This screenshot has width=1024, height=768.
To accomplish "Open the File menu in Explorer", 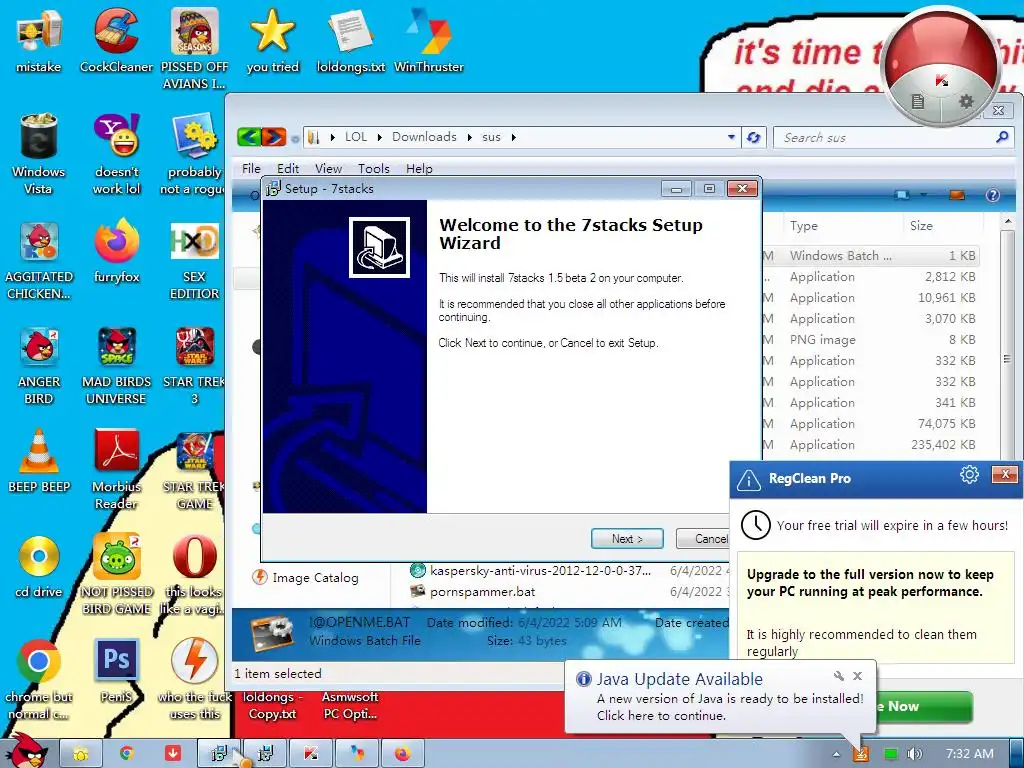I will pyautogui.click(x=251, y=168).
